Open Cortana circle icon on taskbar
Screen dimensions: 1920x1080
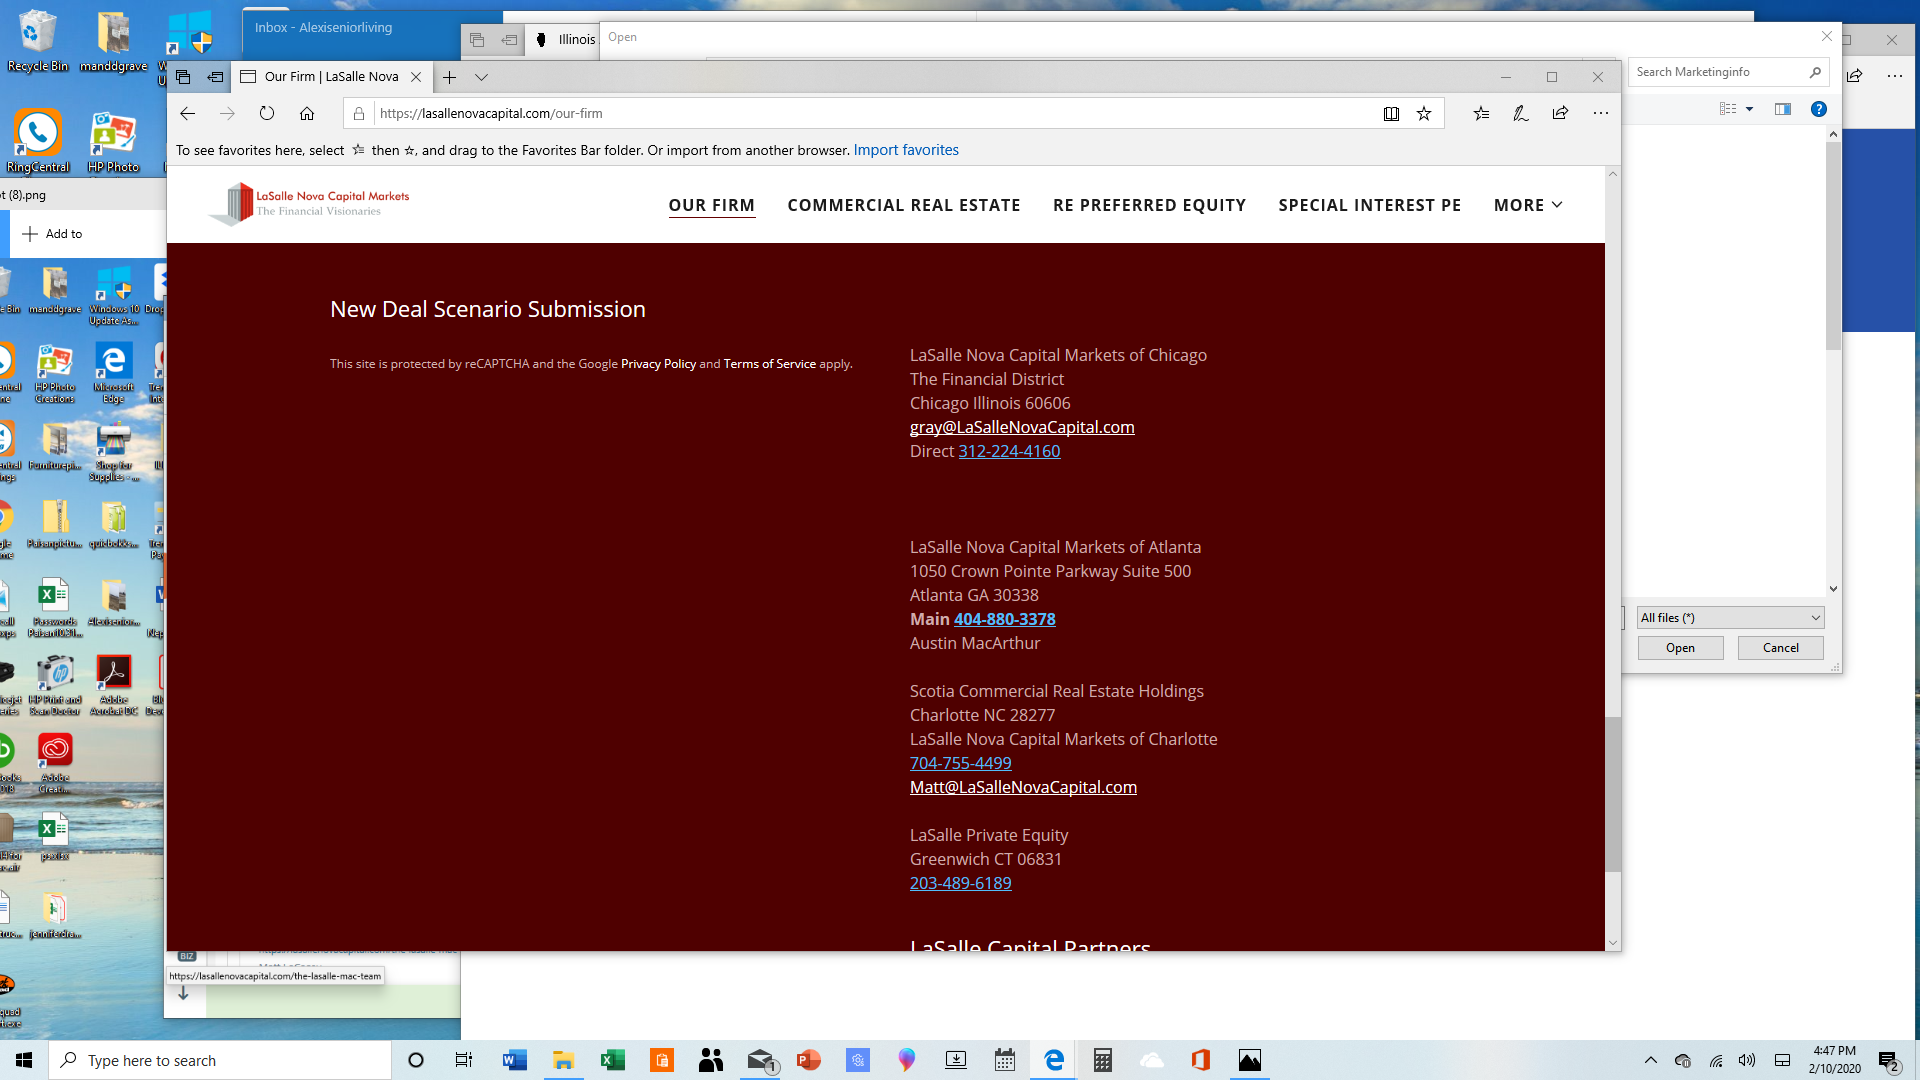tap(416, 1060)
